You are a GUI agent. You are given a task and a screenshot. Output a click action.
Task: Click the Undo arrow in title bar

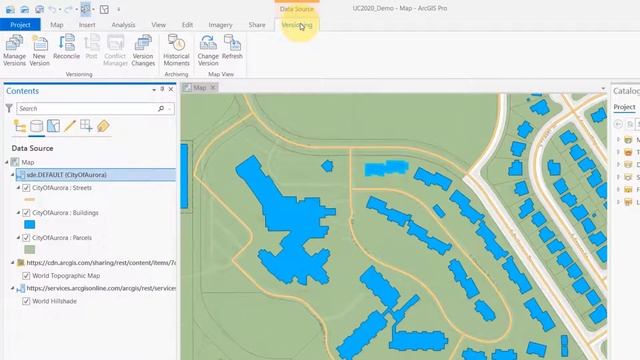tap(52, 9)
